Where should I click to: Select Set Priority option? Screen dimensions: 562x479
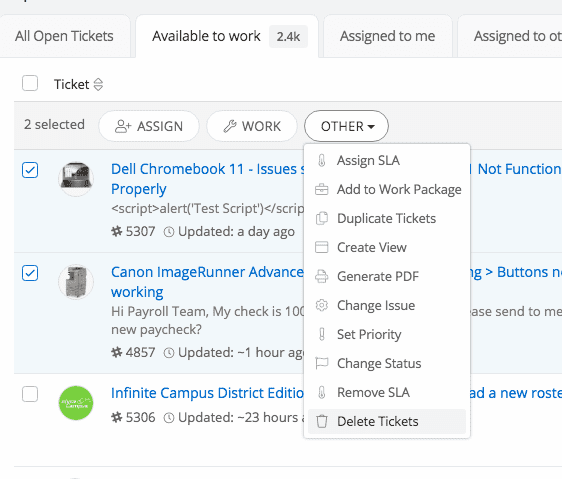[387, 335]
